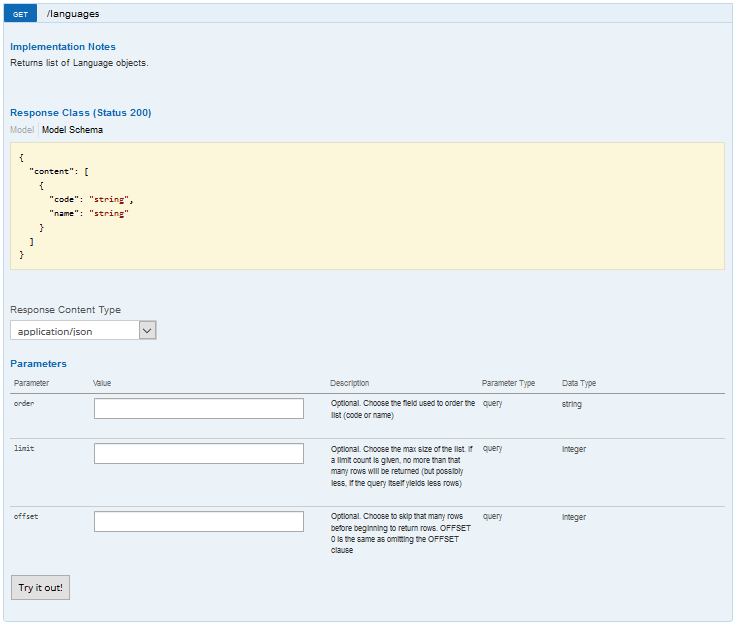Focus the order parameter value field

tap(199, 409)
